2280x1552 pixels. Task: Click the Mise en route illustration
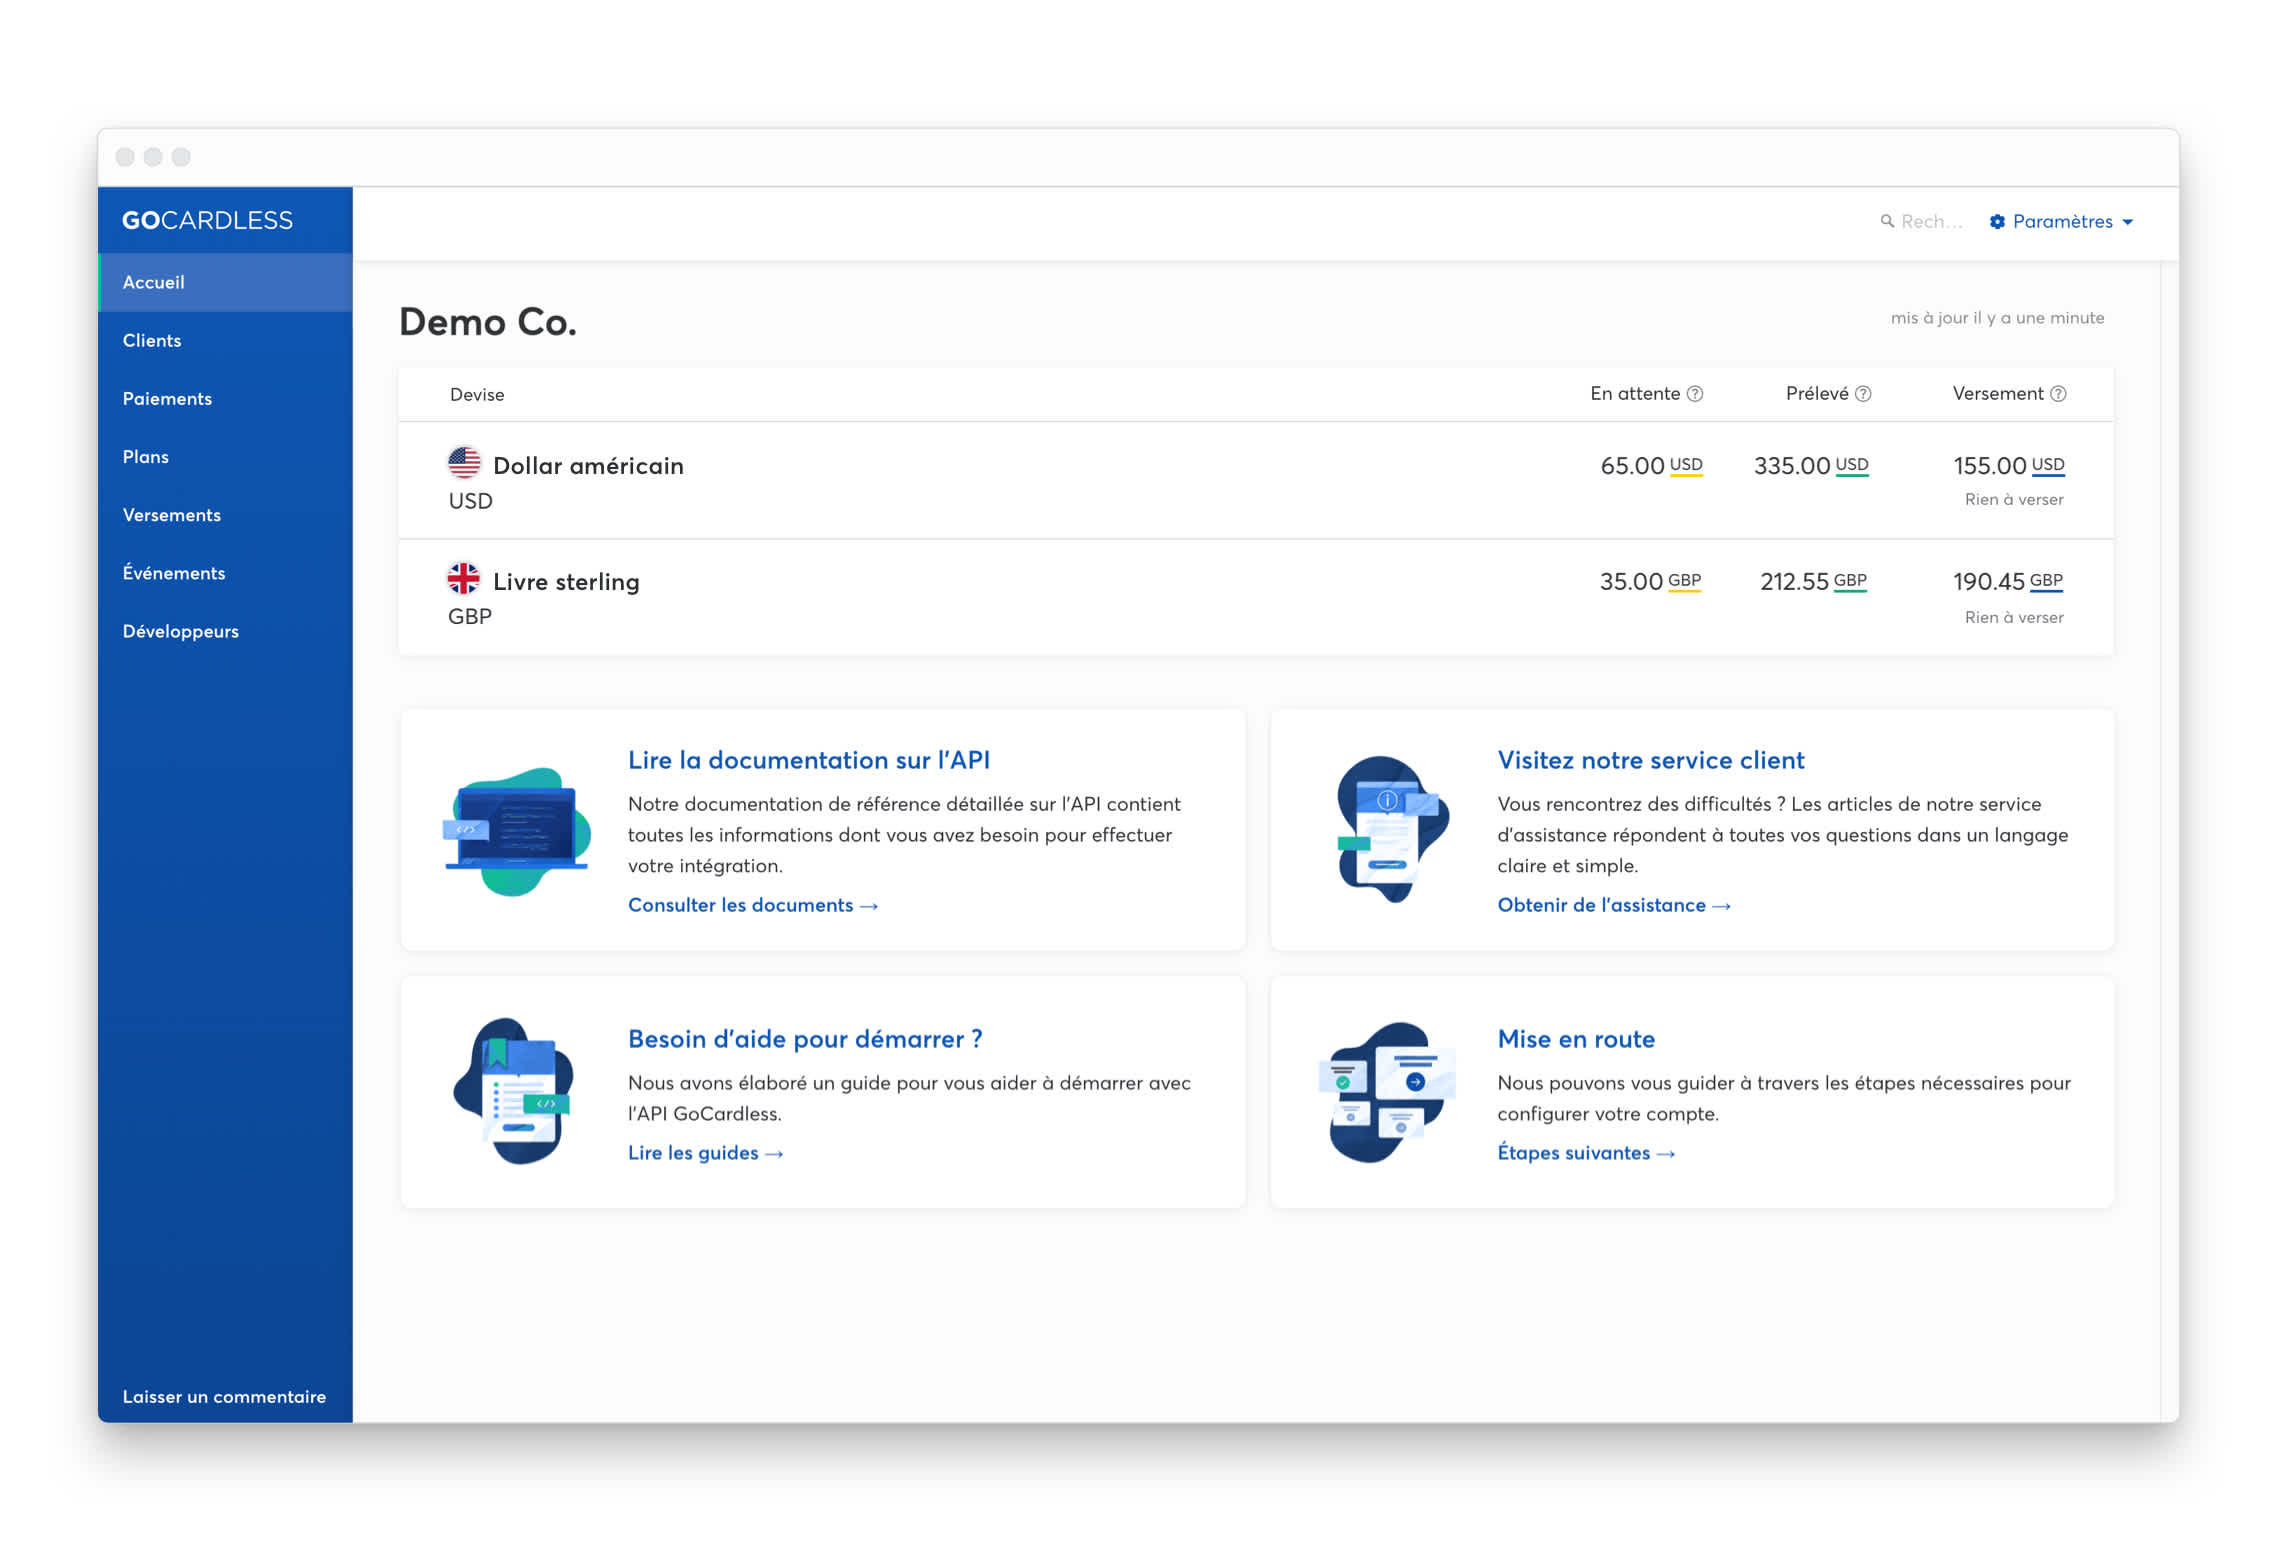(1388, 1092)
